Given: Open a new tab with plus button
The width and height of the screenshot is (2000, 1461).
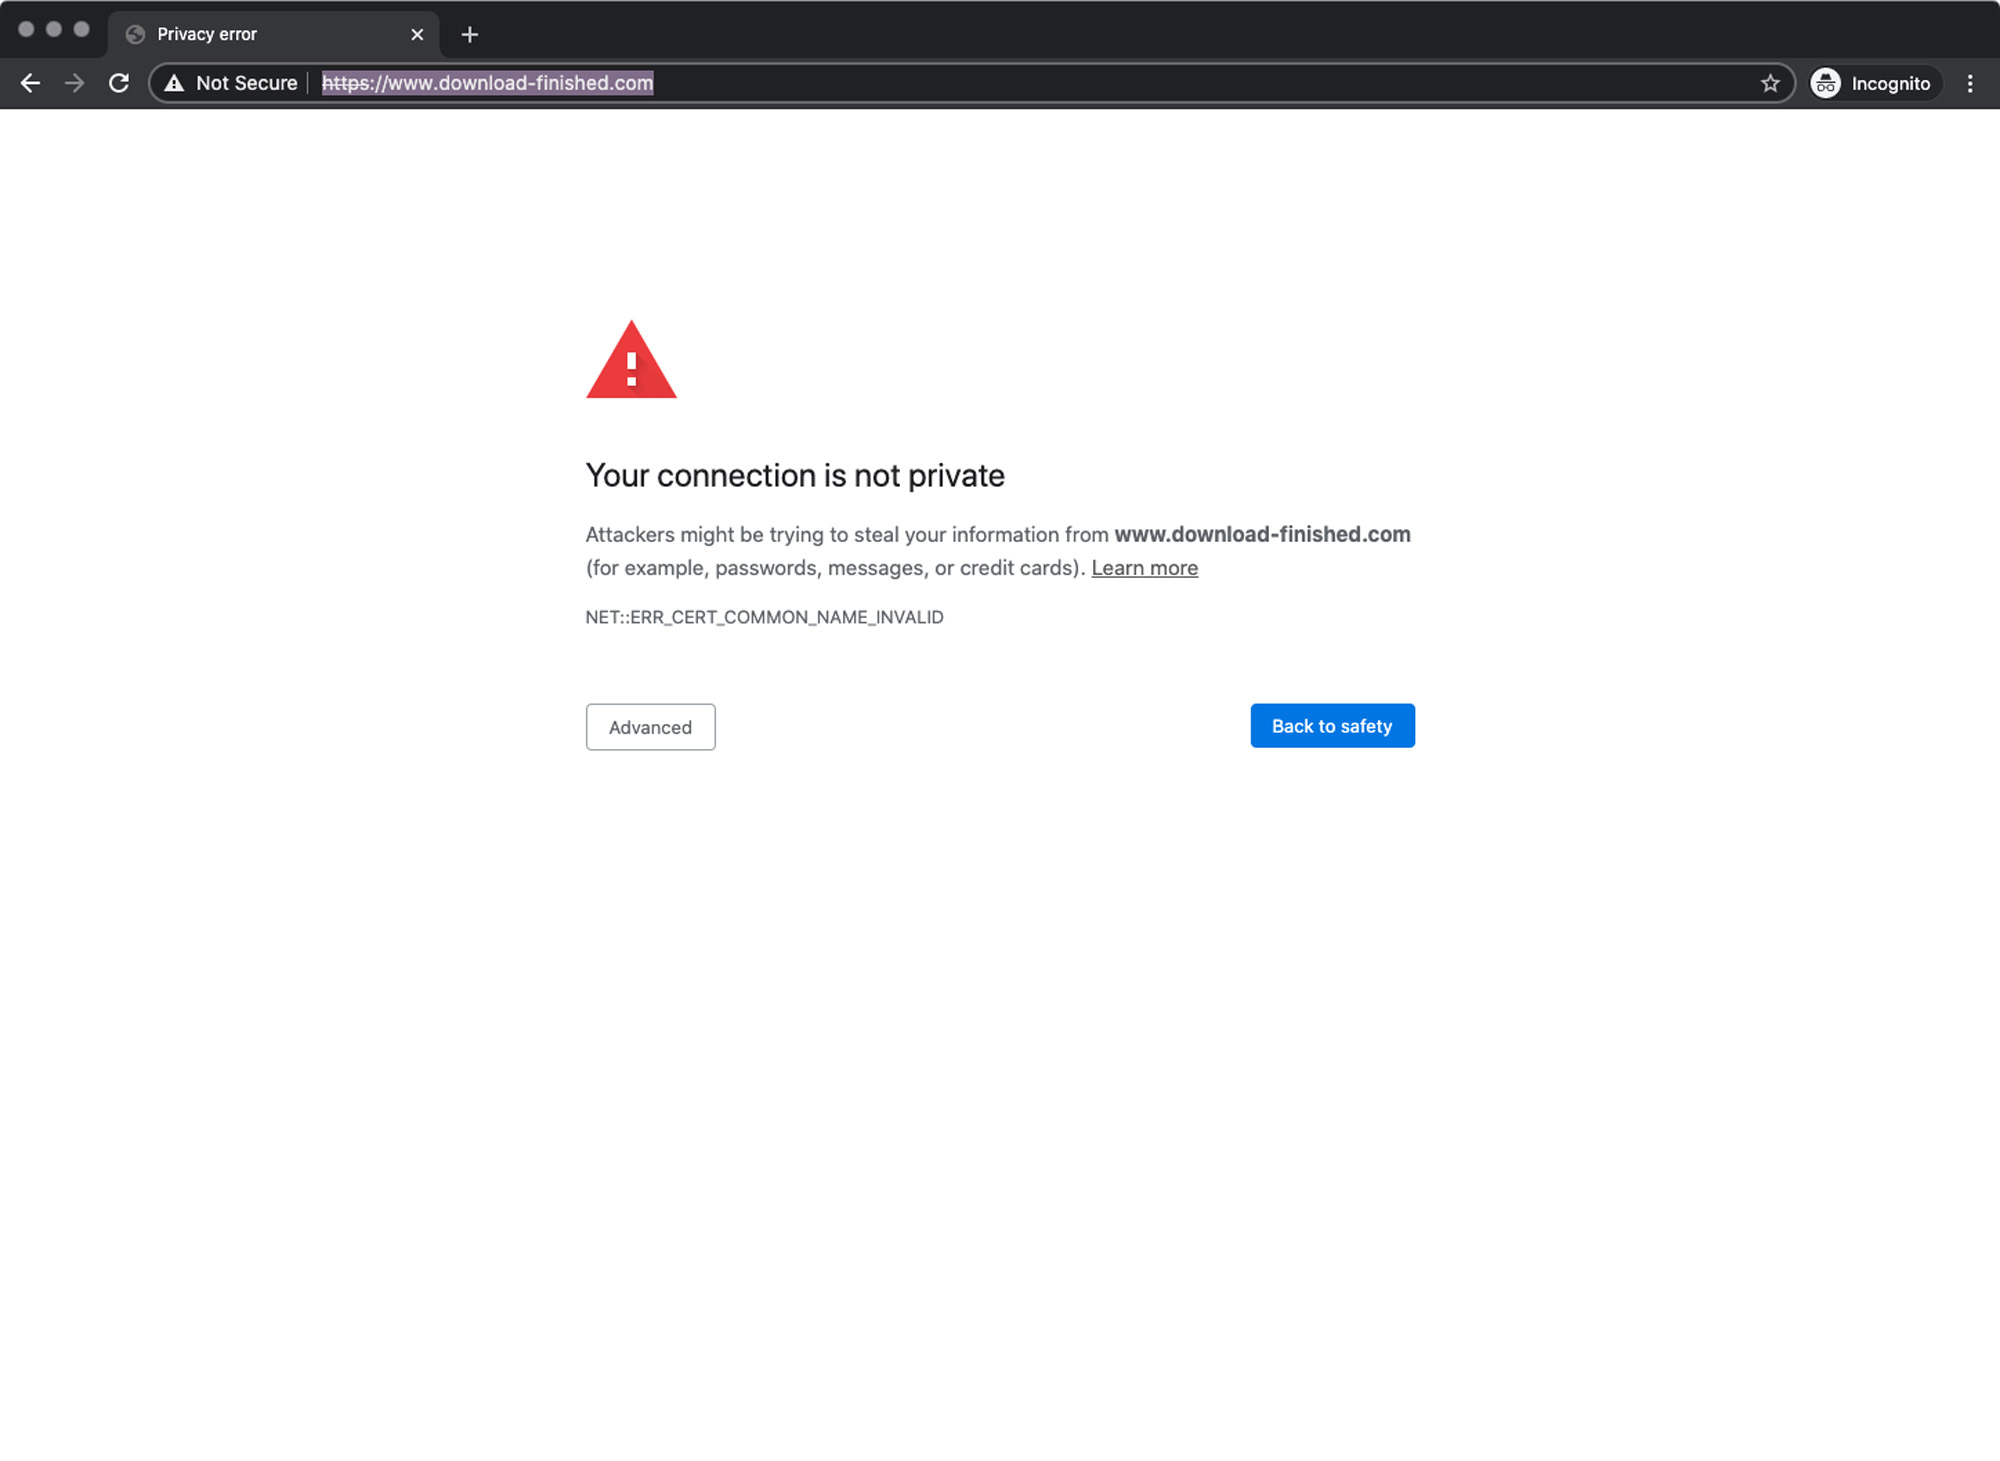Looking at the screenshot, I should pyautogui.click(x=469, y=35).
